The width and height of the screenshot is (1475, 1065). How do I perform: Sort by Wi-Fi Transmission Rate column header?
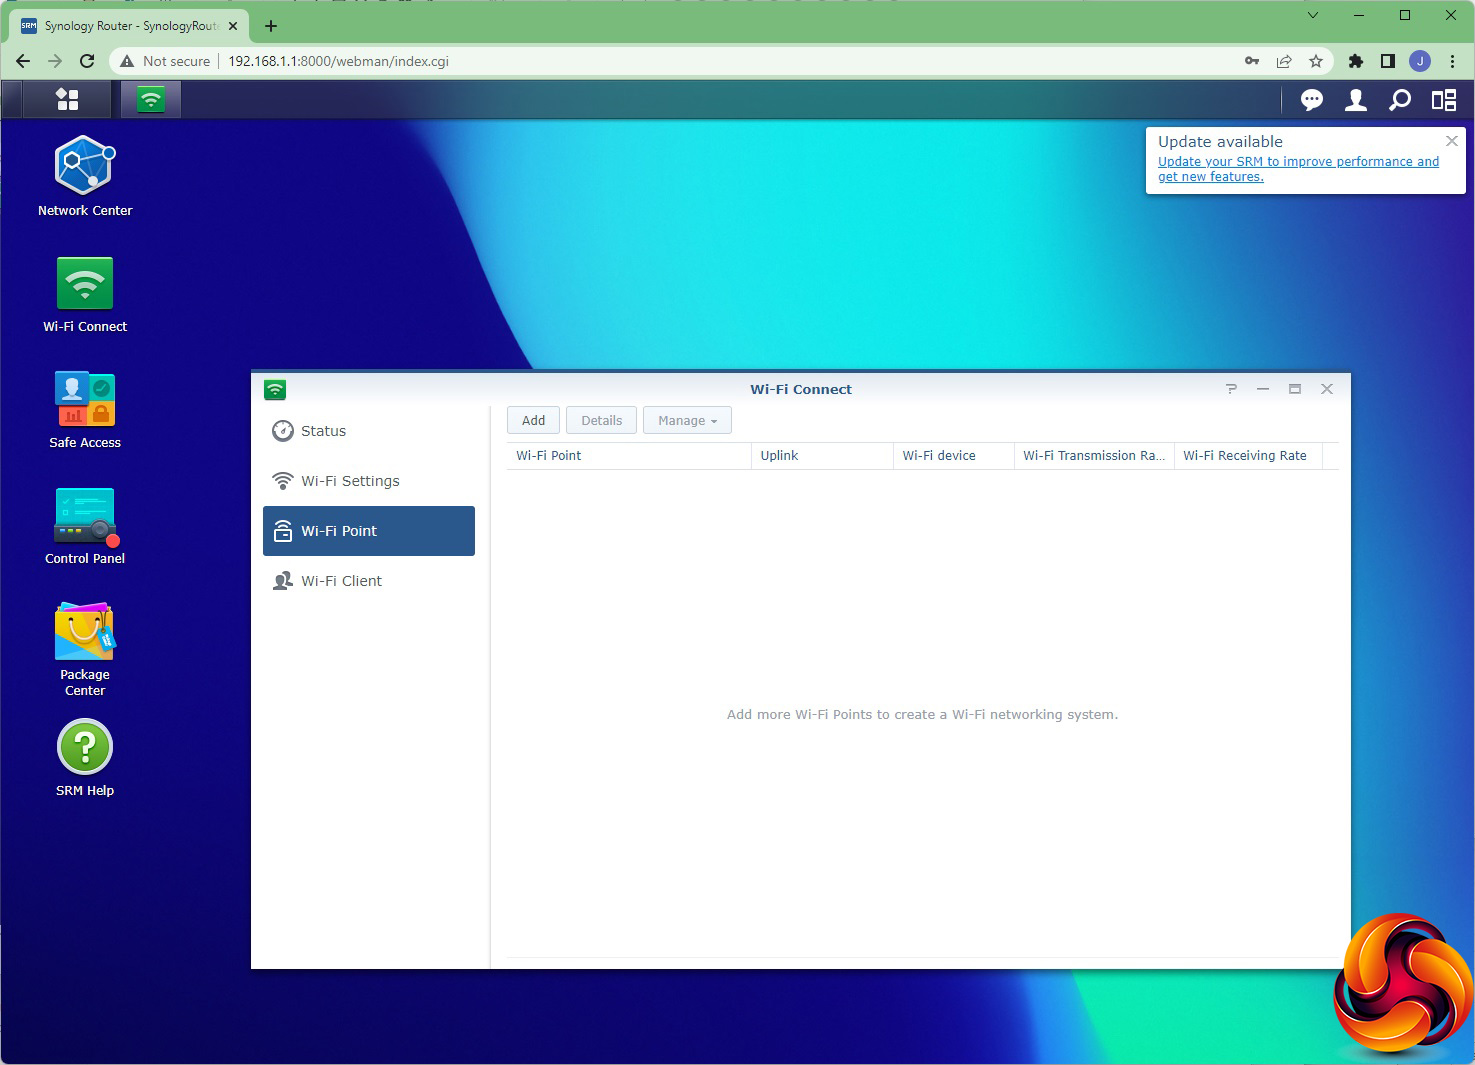1094,455
